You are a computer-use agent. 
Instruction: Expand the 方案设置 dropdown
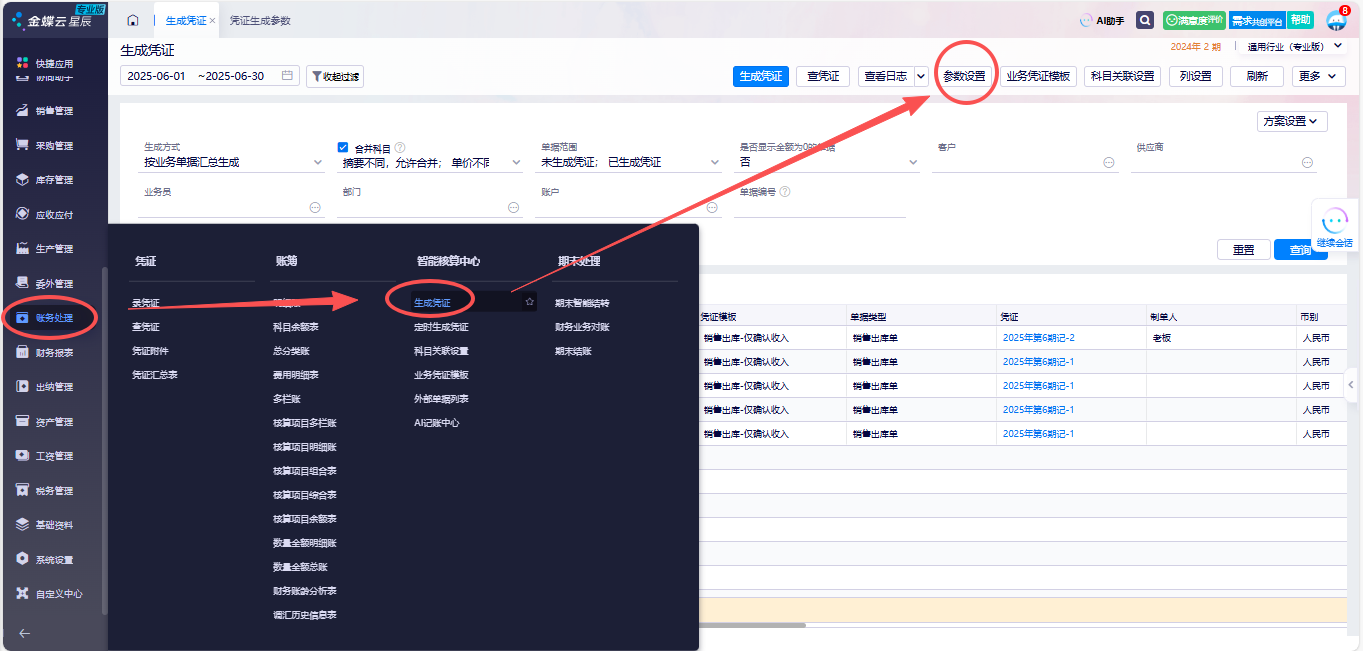1292,121
